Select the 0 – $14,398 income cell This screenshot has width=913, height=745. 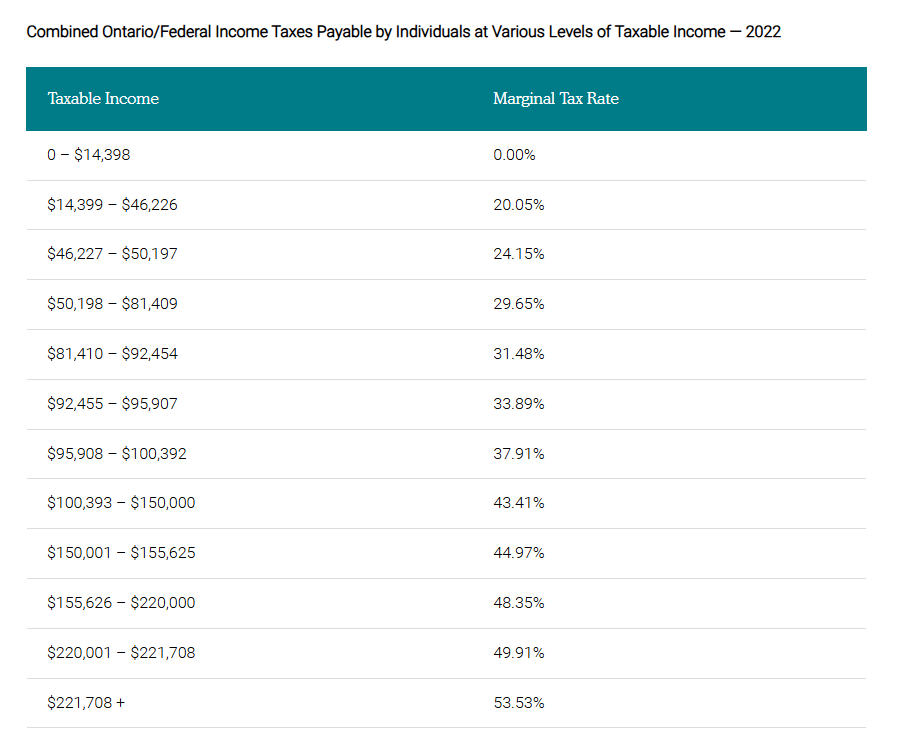click(89, 155)
